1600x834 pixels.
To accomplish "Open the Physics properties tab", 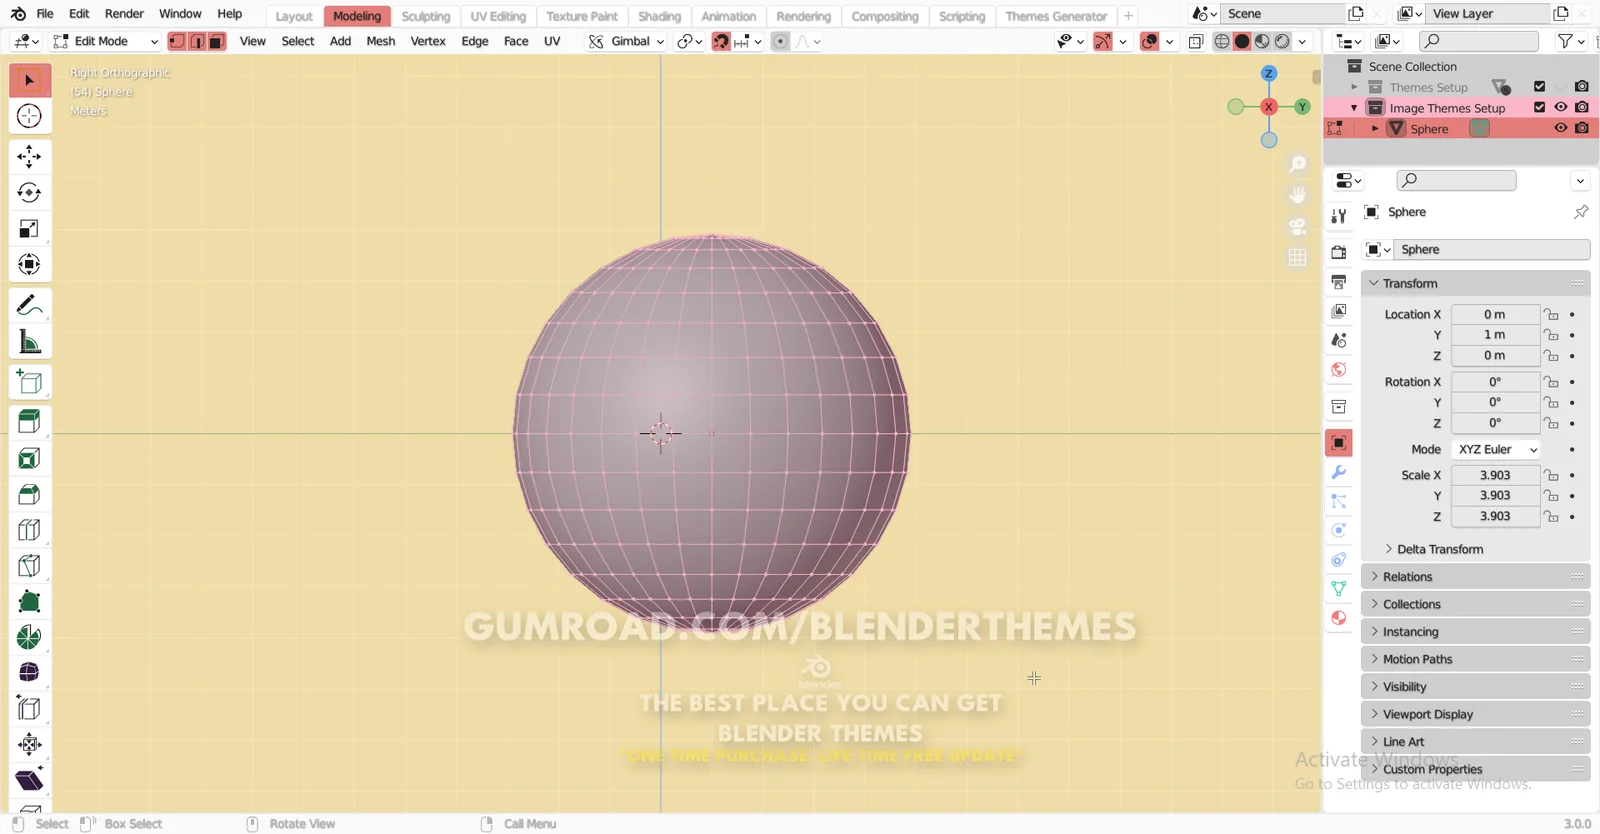I will point(1339,530).
